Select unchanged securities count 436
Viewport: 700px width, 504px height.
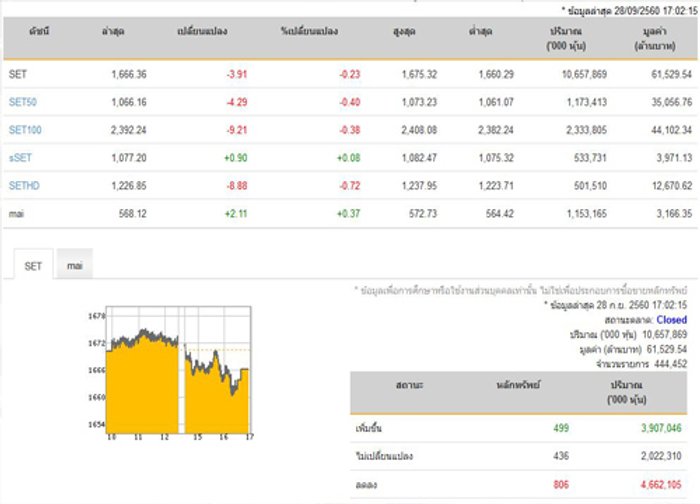click(561, 456)
